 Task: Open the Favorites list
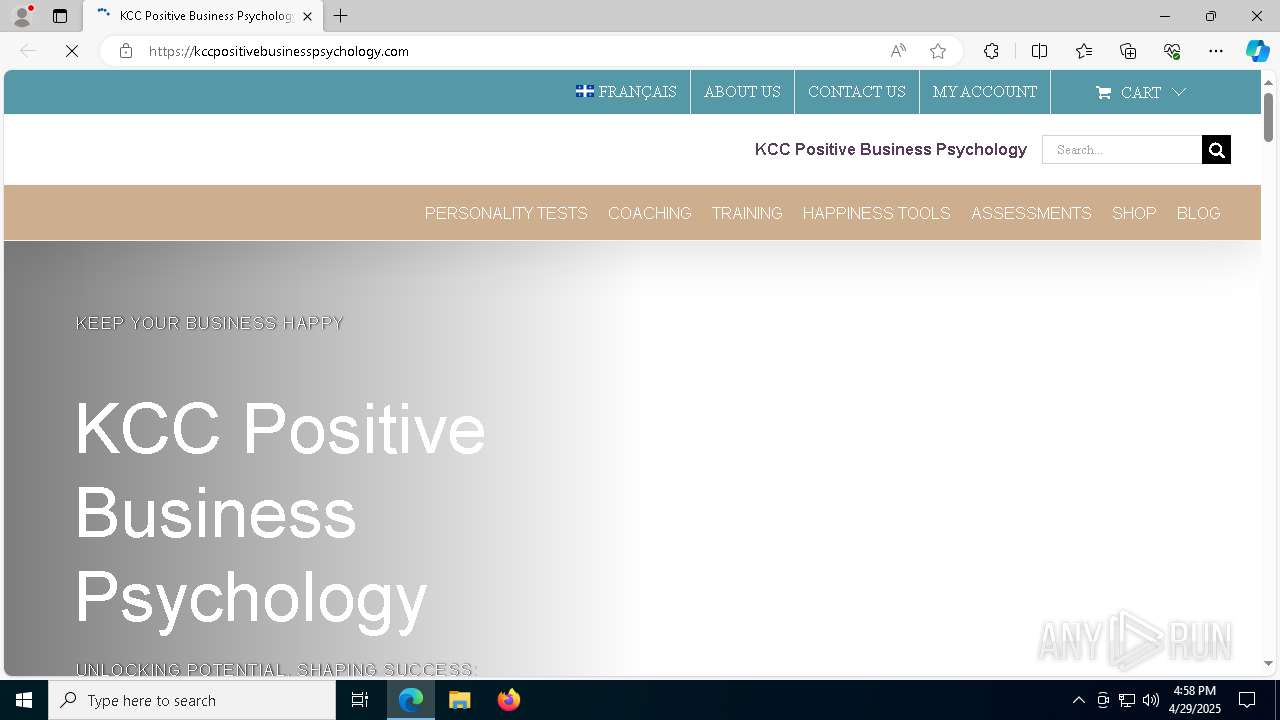point(1084,51)
